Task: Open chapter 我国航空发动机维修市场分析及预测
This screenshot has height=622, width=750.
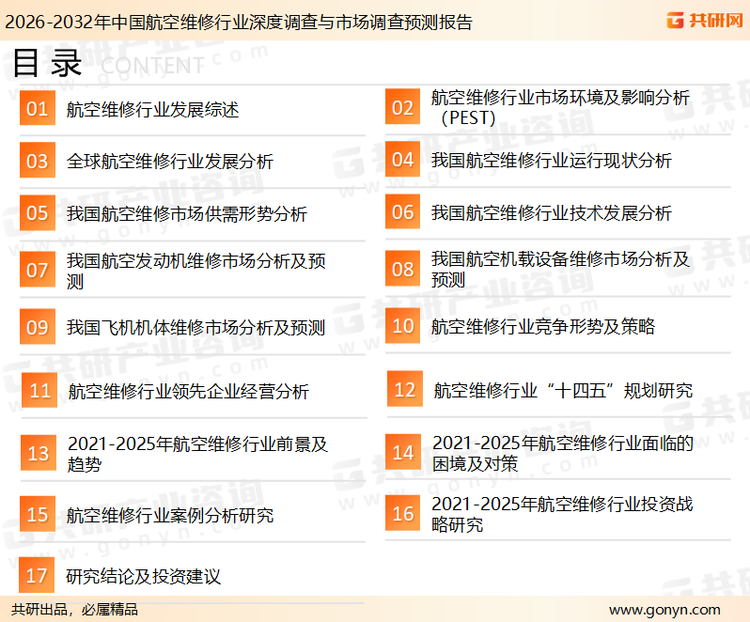Action: click(196, 271)
